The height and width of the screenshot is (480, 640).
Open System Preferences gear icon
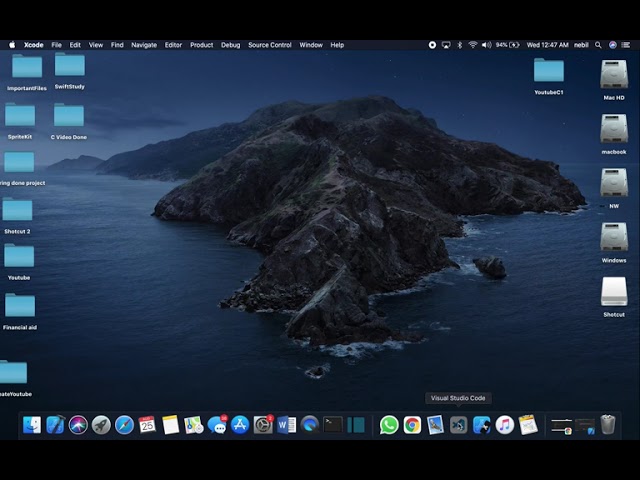(x=263, y=425)
